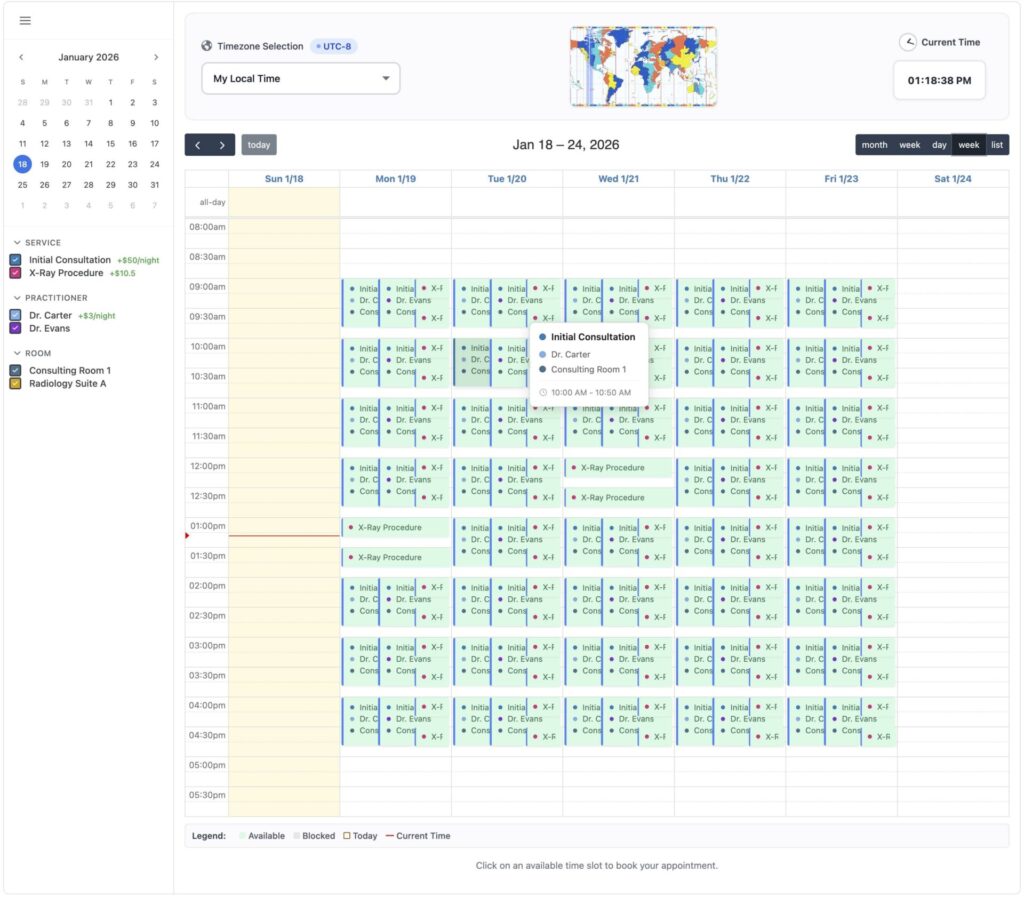Click the globe icon beside Timezone Selection

207,46
